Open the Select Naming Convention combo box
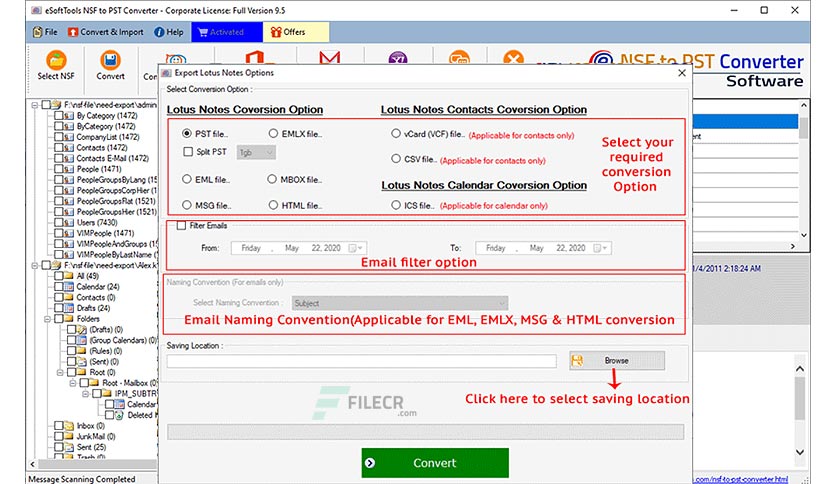Screen dimensions: 836x484 [x=400, y=303]
